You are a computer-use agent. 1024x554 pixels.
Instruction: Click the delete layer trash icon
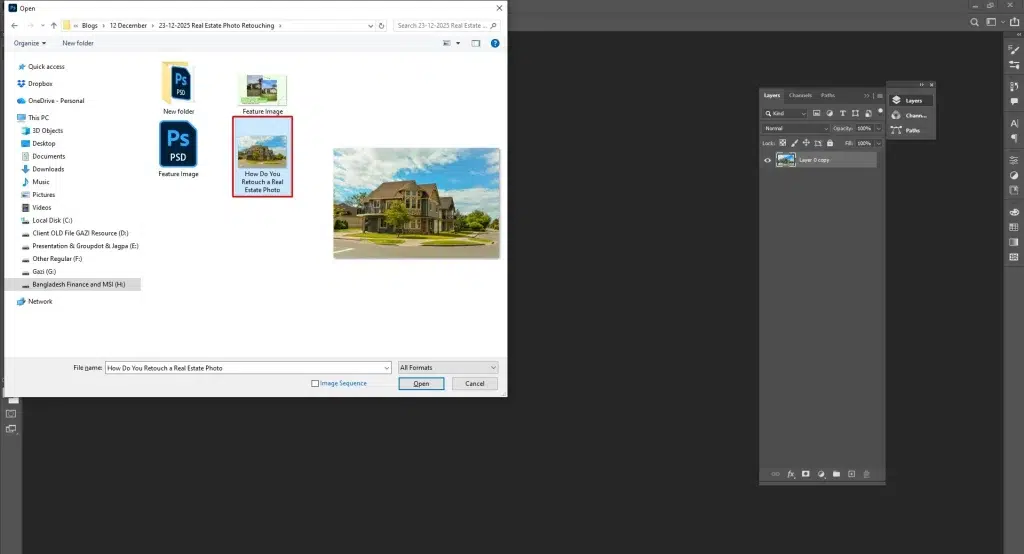pos(867,474)
